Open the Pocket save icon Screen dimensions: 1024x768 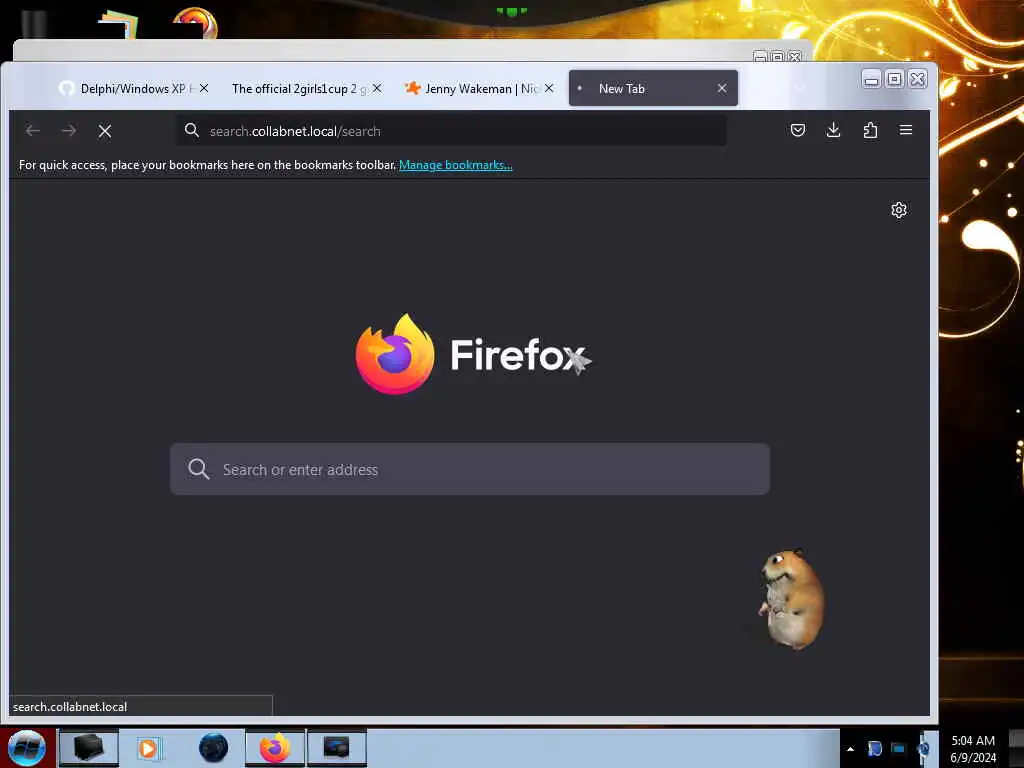[797, 130]
